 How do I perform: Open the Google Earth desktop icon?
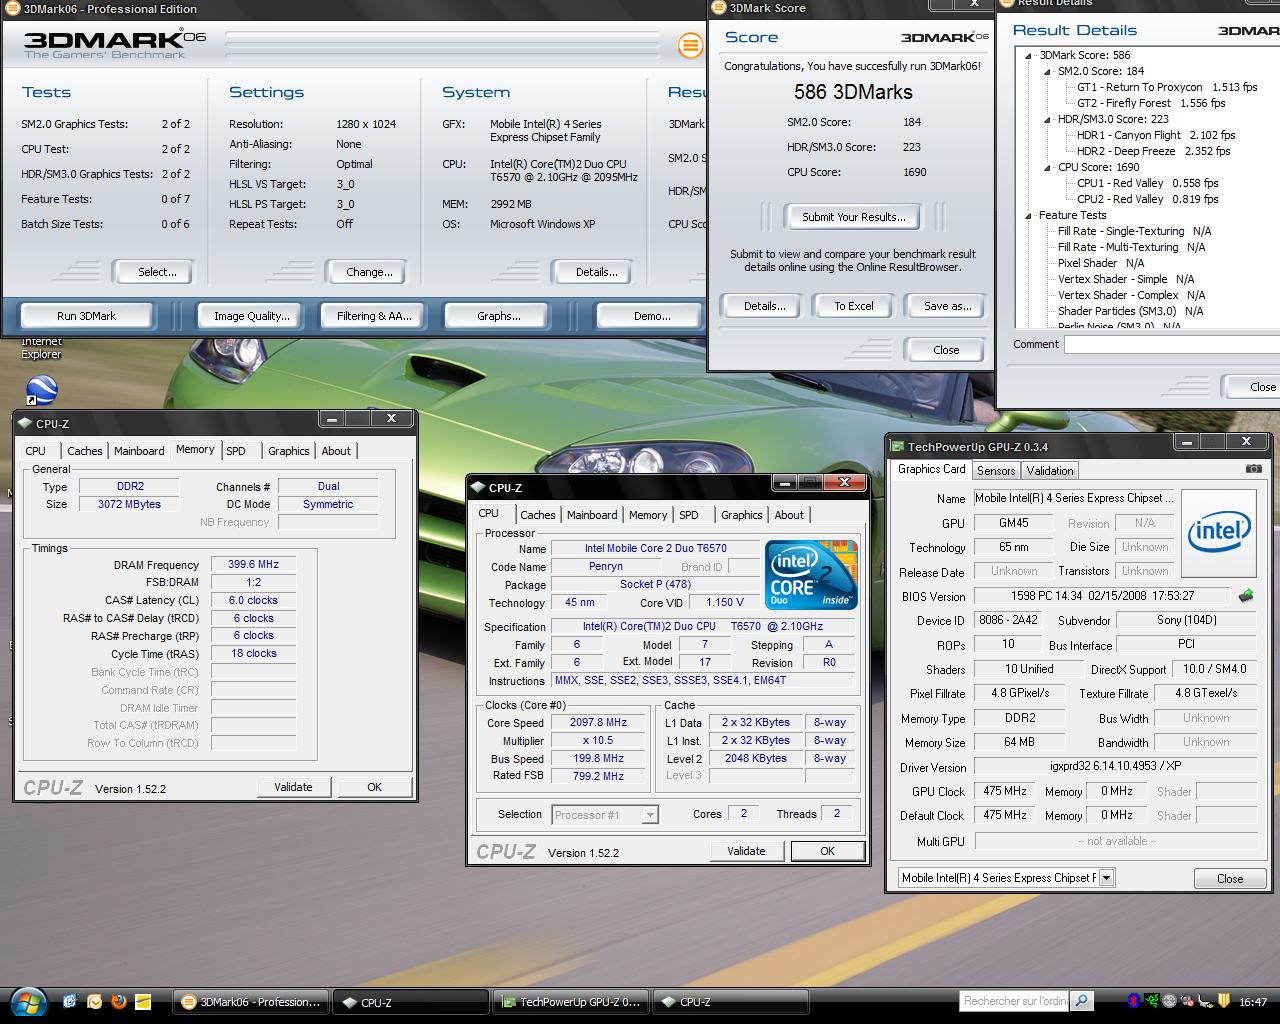tap(41, 389)
